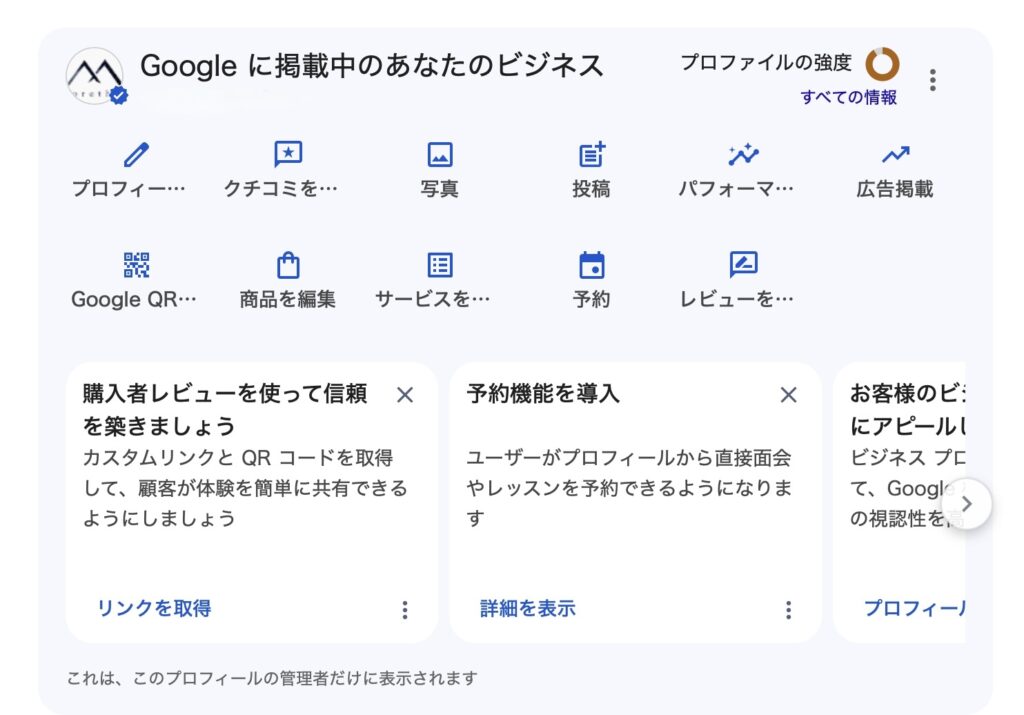The image size is (1024, 715).
Task: Open the bookings (予約) calendar icon
Action: pyautogui.click(x=592, y=265)
